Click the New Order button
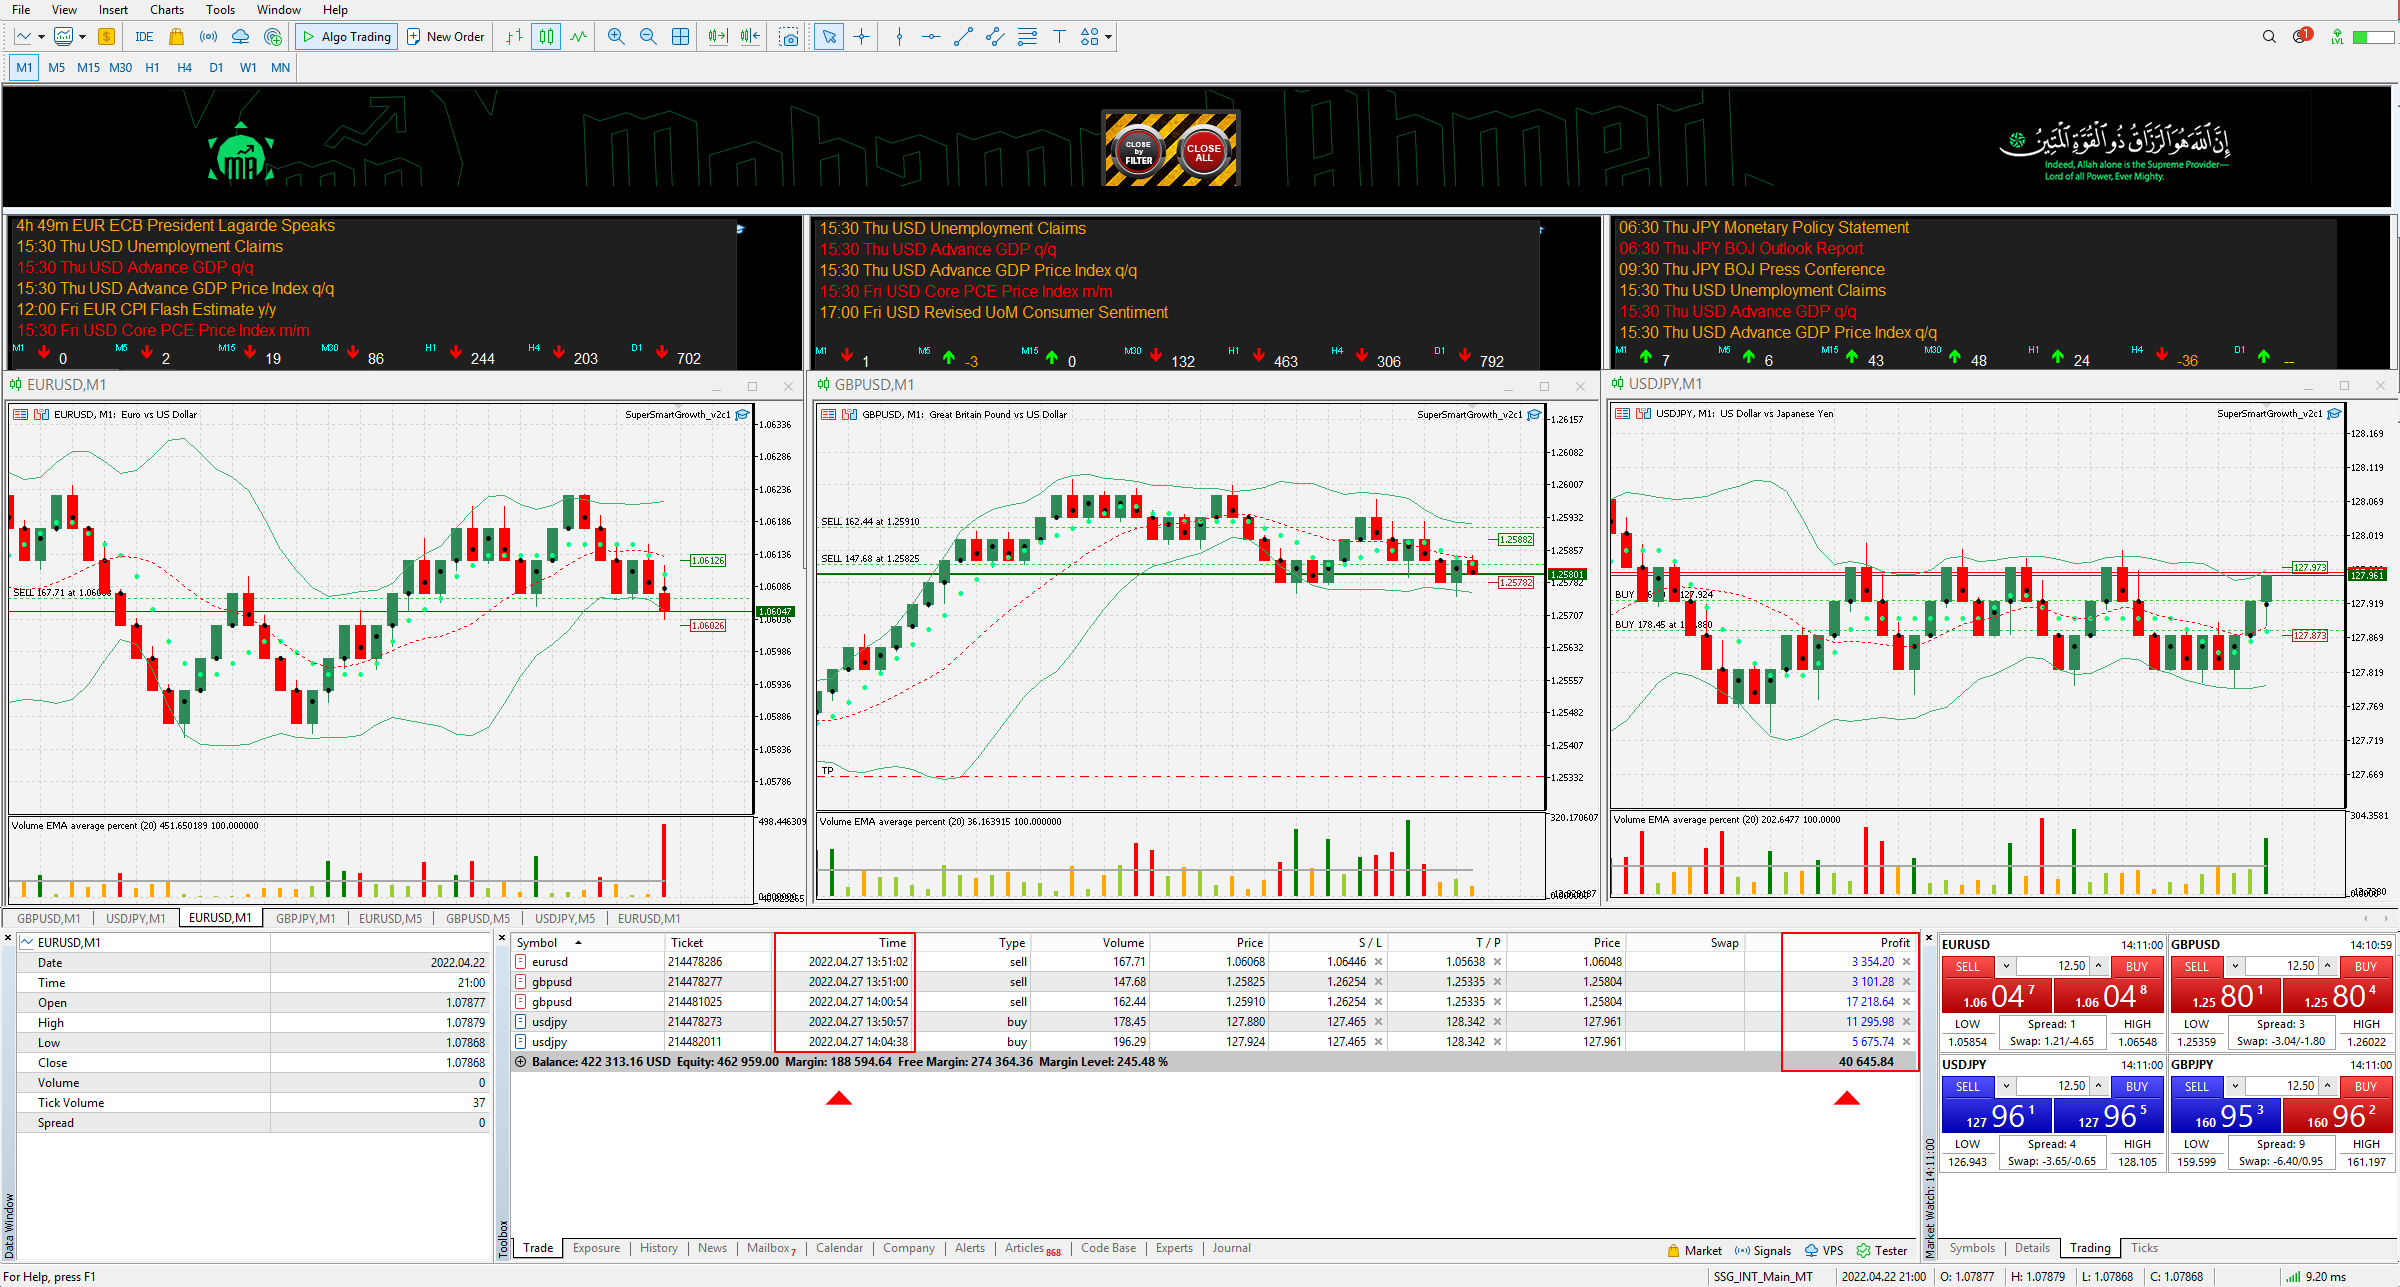 pos(445,37)
